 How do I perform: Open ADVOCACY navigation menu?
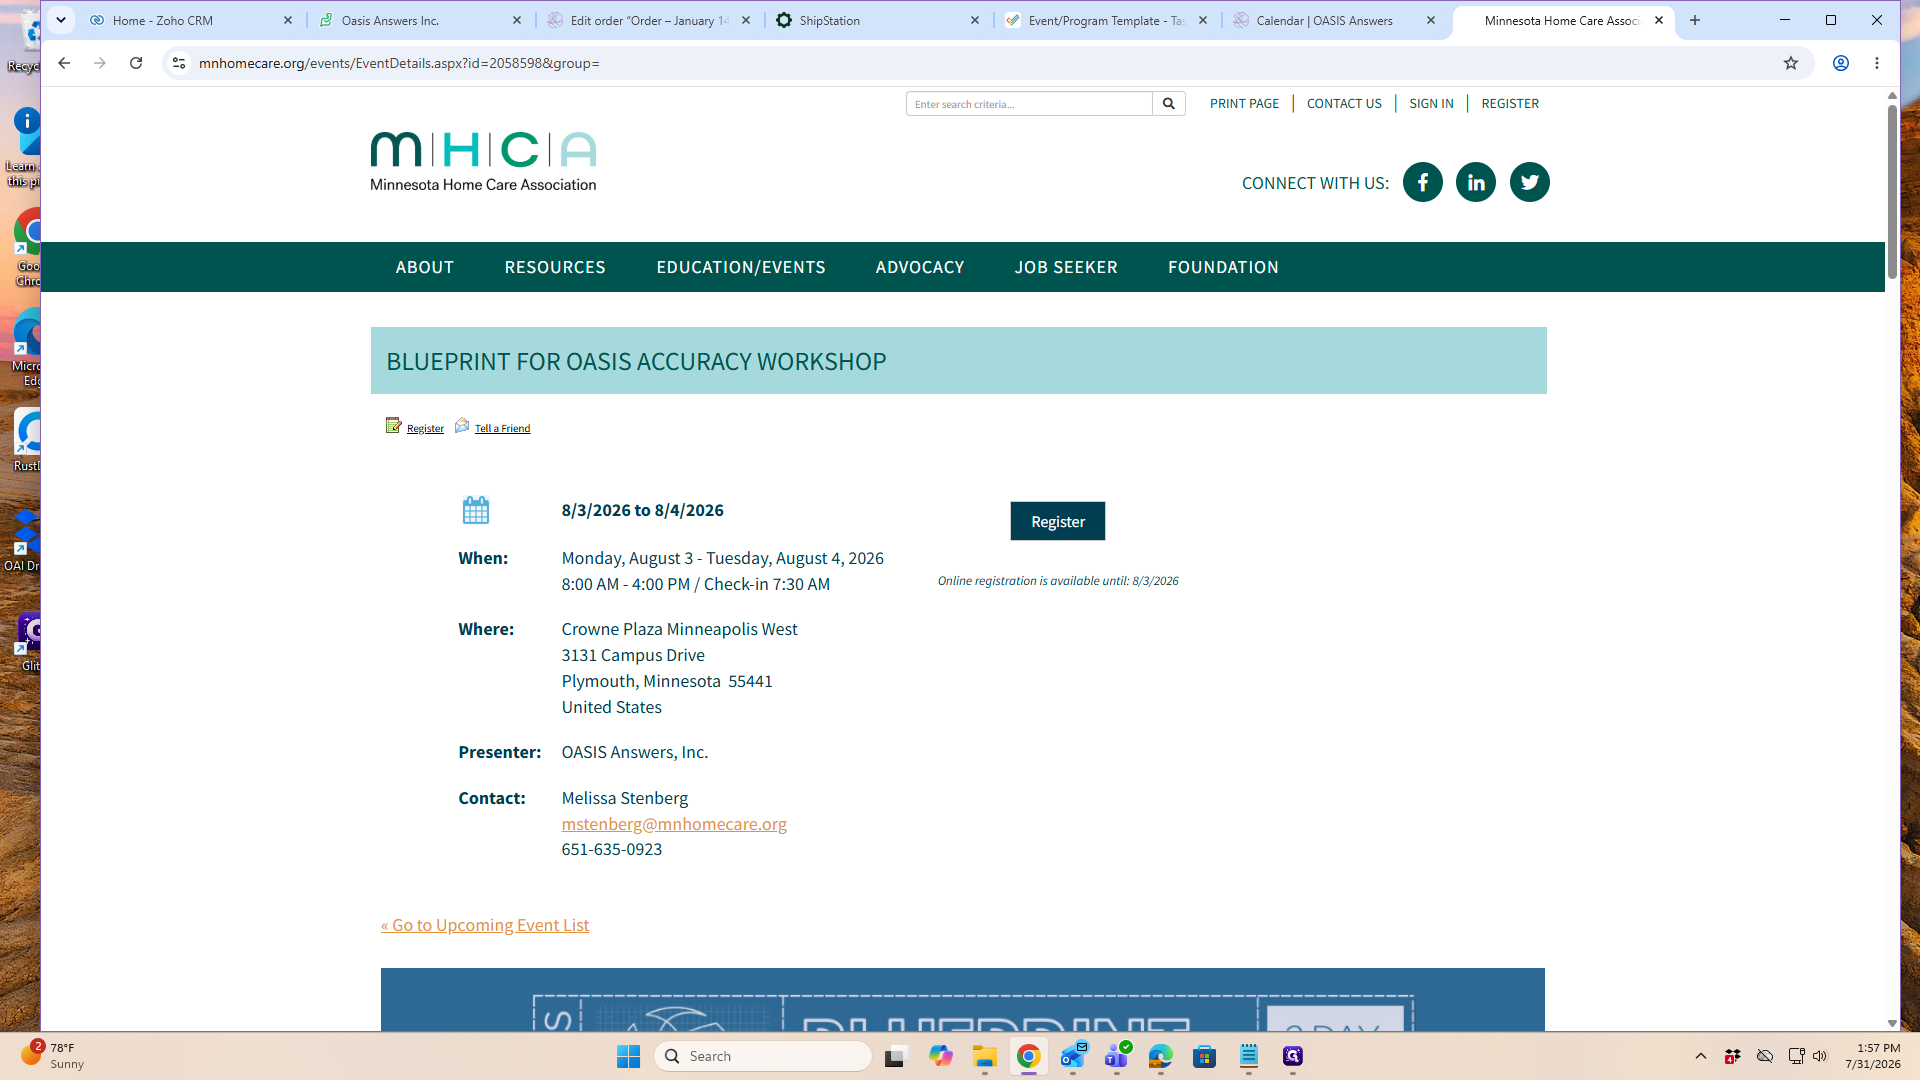pos(920,267)
